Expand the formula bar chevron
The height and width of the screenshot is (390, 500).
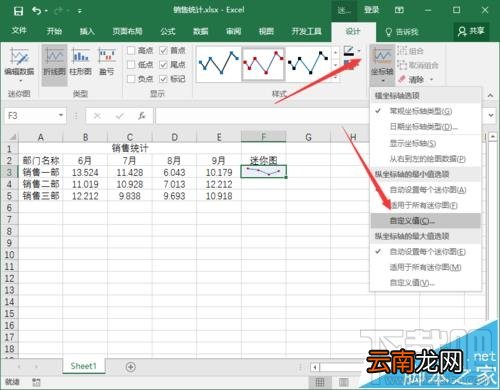(491, 115)
